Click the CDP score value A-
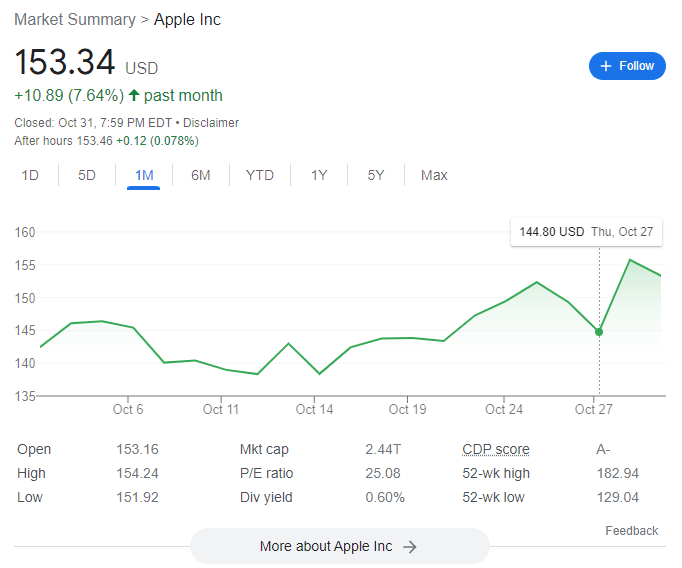The width and height of the screenshot is (682, 568). click(603, 449)
